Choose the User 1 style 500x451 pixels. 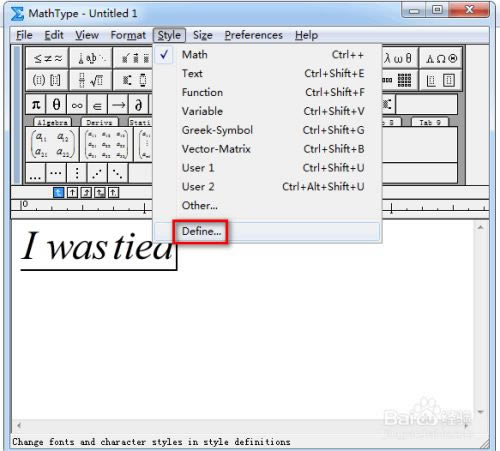point(267,168)
